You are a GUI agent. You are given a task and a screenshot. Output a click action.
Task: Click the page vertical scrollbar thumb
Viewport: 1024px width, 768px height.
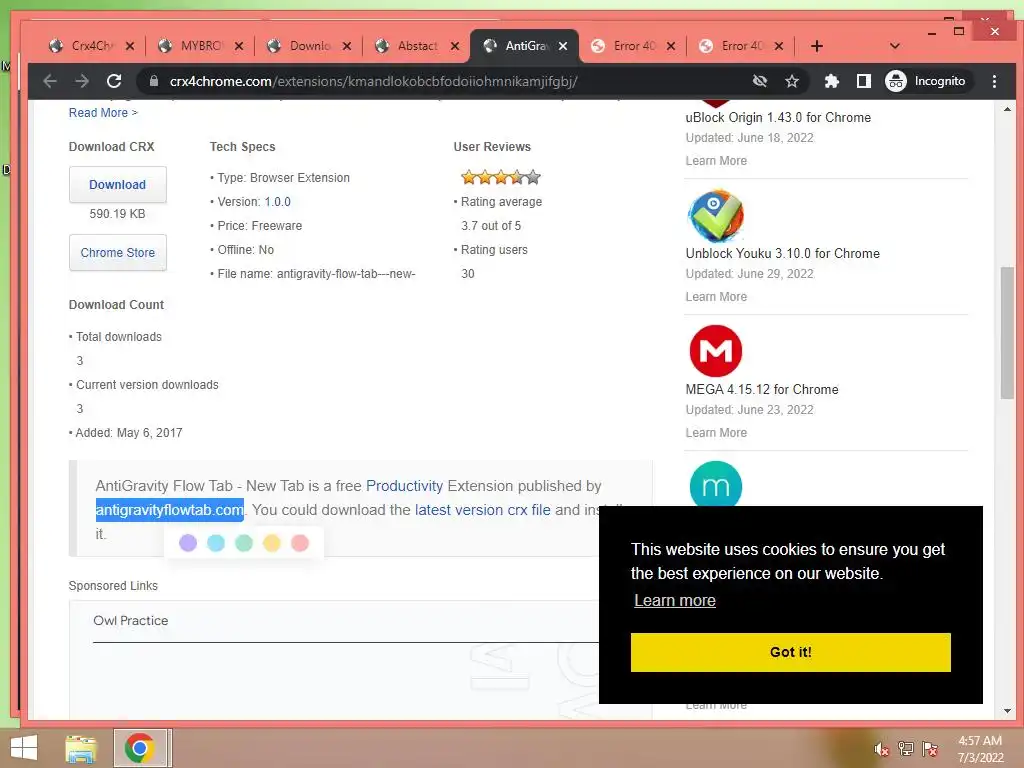tap(1007, 332)
